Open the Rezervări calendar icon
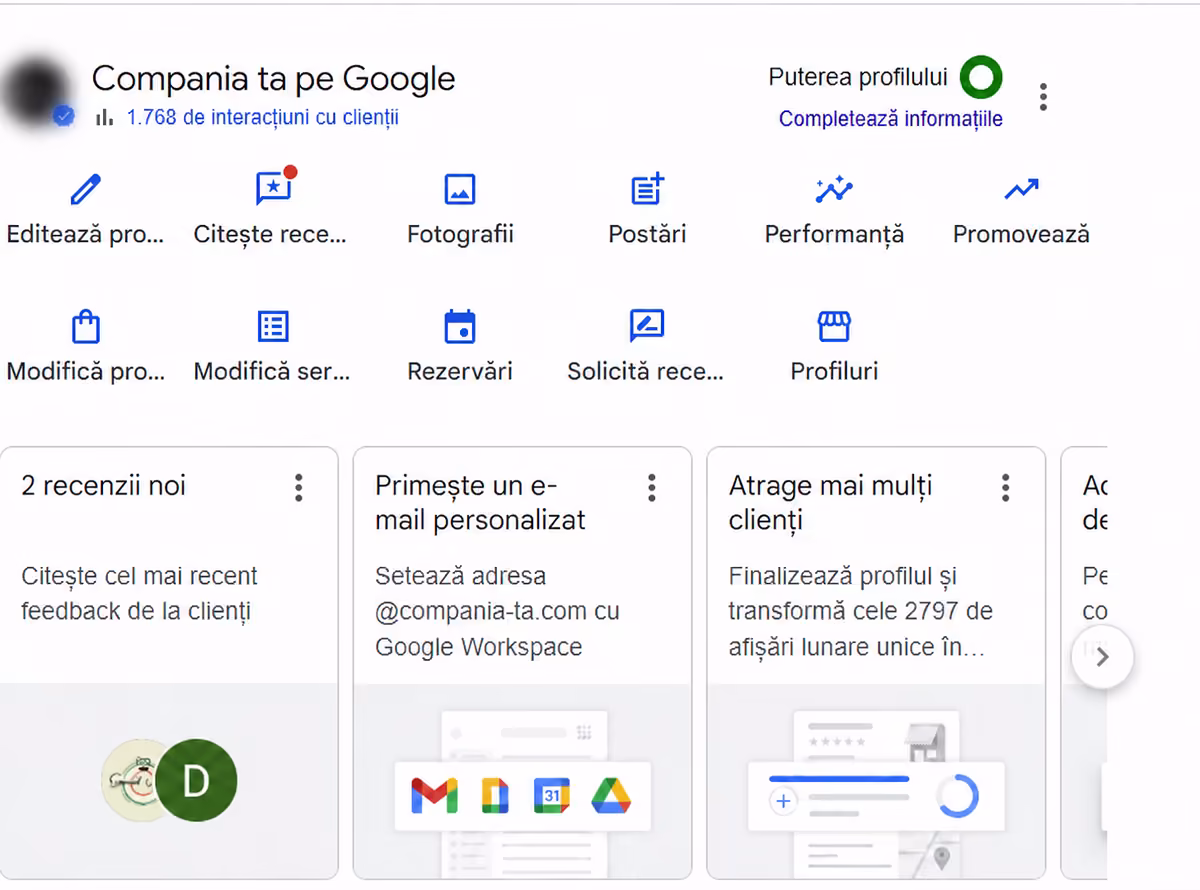Screen dimensions: 1200x890 (460, 326)
